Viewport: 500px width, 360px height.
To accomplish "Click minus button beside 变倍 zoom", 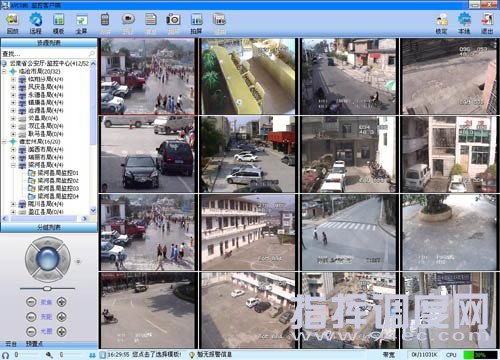I will pos(31,317).
